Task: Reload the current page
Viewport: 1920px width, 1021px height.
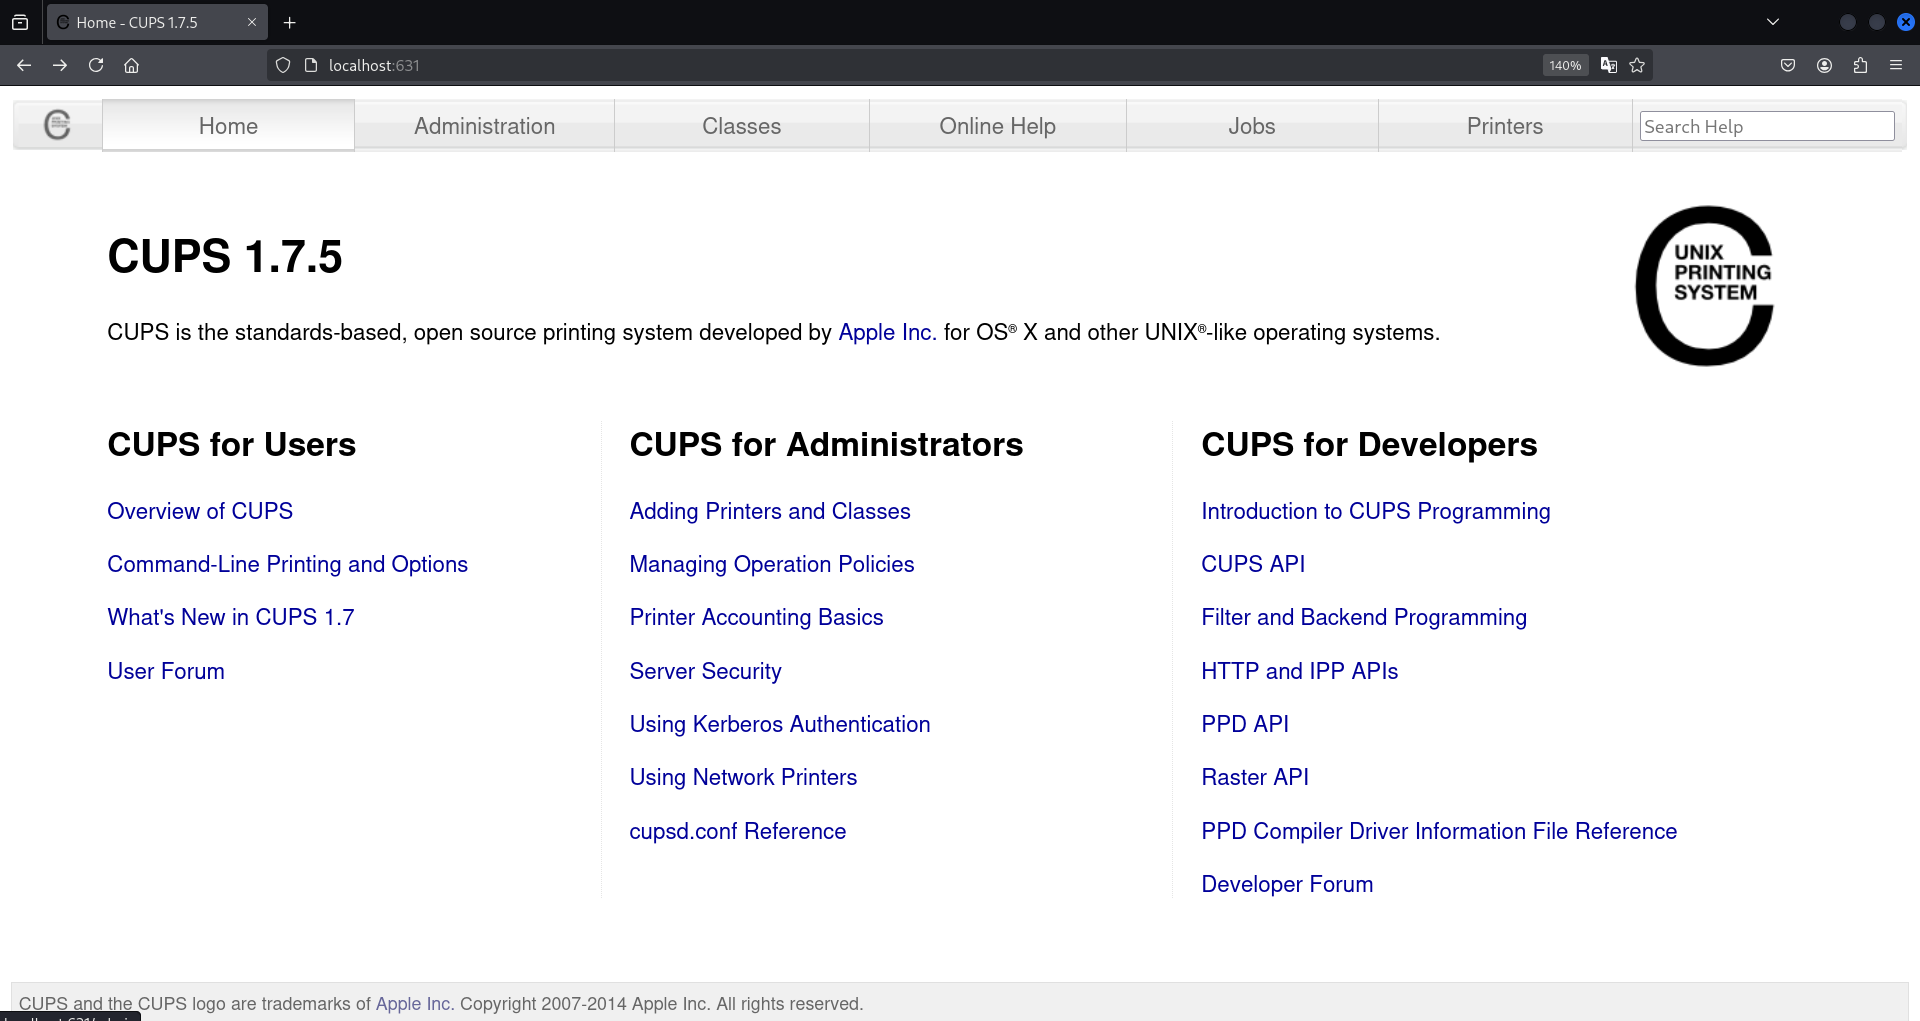Action: tap(96, 65)
